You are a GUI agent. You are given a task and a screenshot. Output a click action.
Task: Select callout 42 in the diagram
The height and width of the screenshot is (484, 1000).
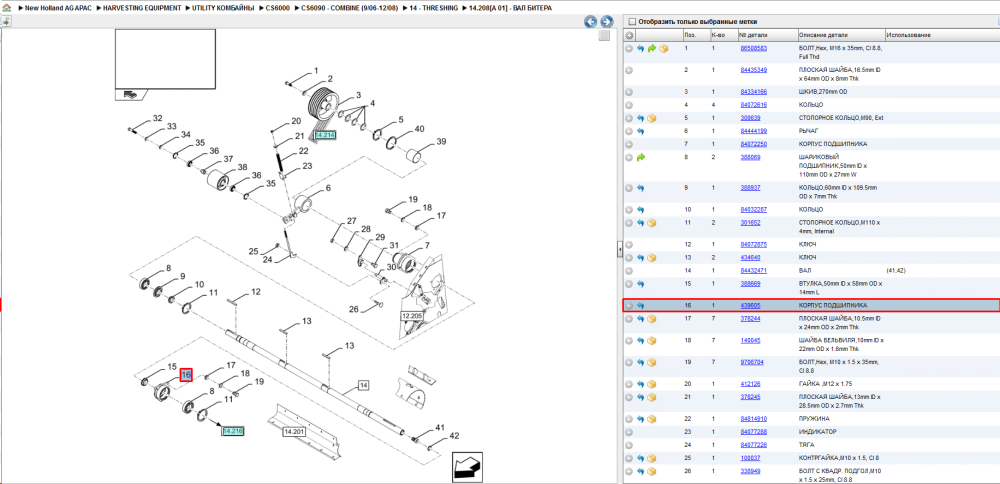[455, 436]
